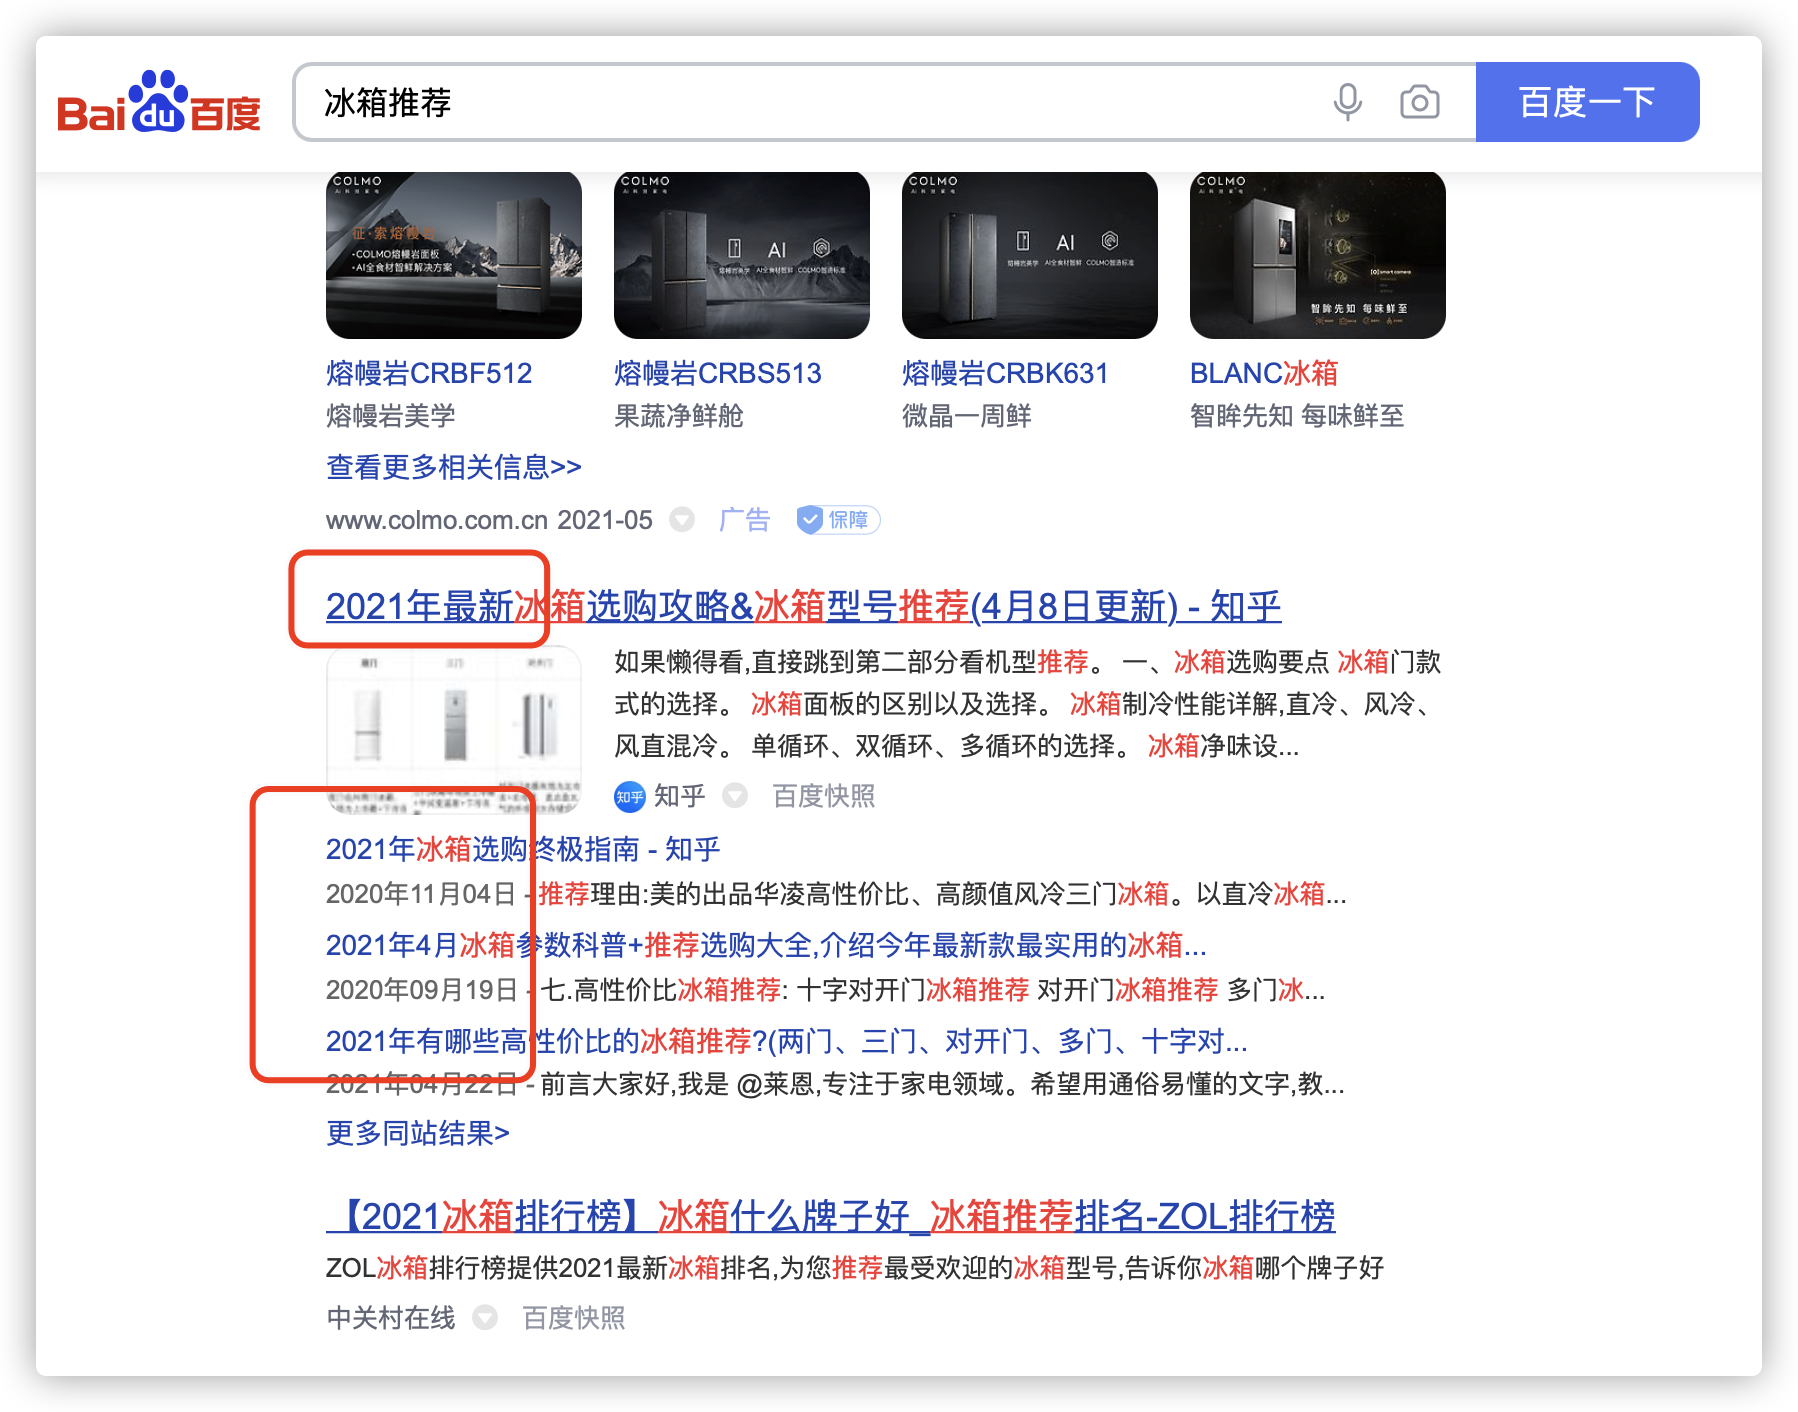Click www.colmo.com.cn 2021-05 ad URL
1798x1412 pixels.
[x=489, y=520]
